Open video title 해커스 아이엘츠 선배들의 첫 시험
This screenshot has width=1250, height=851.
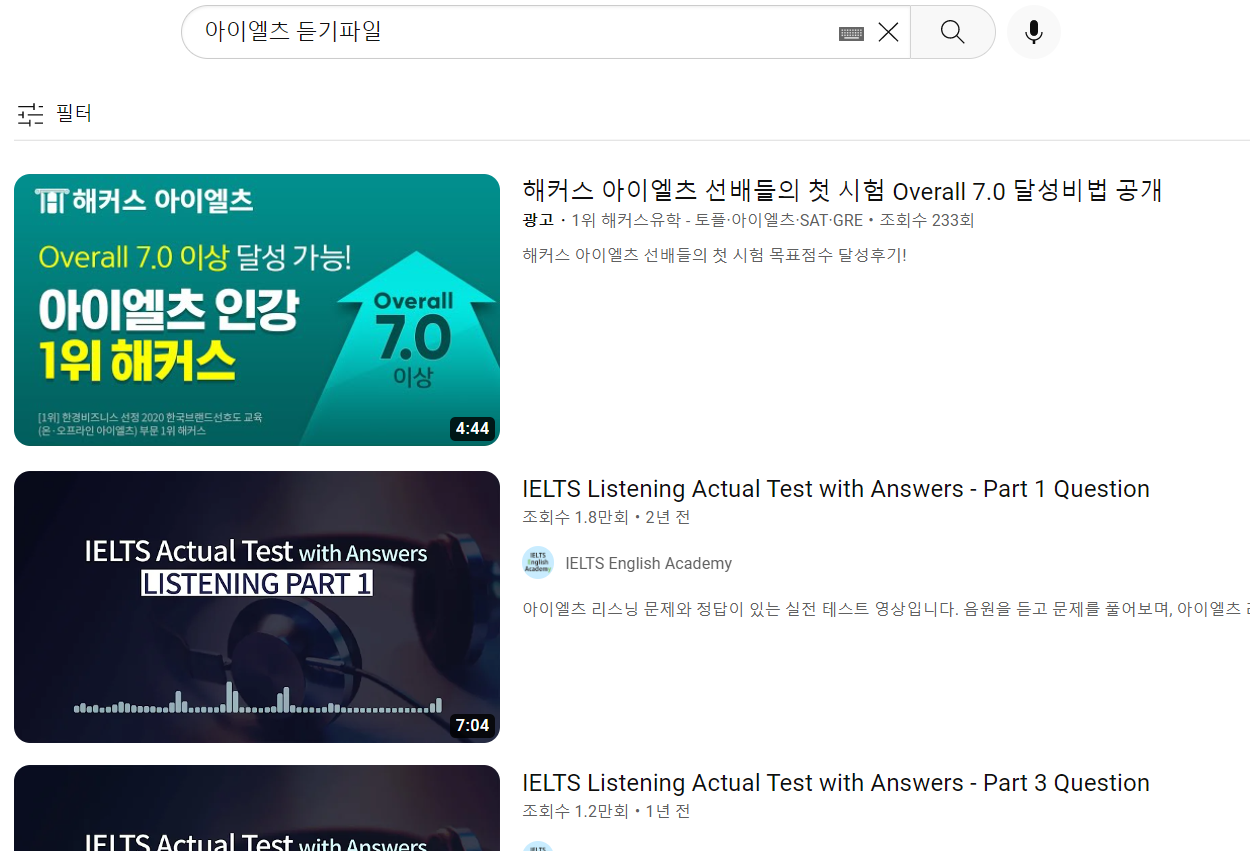[x=842, y=190]
